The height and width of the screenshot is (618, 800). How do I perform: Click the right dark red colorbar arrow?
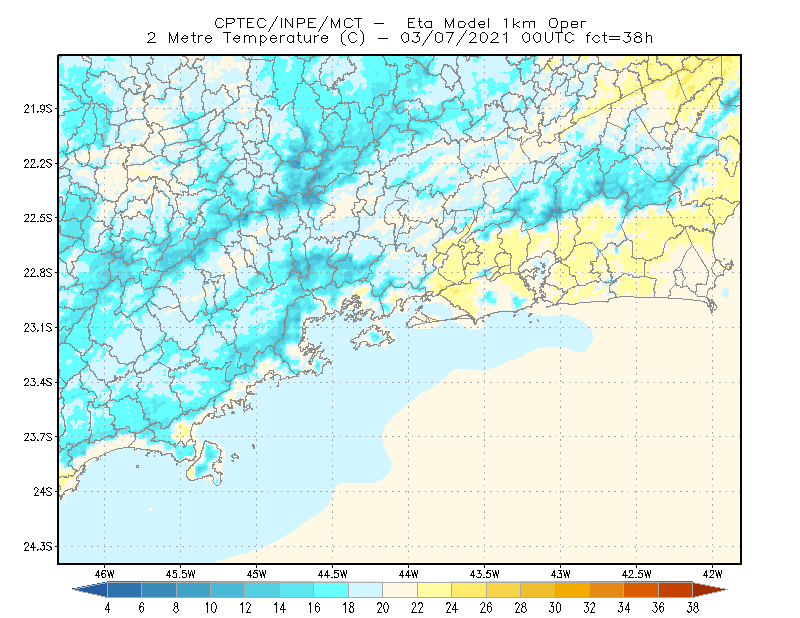[710, 590]
